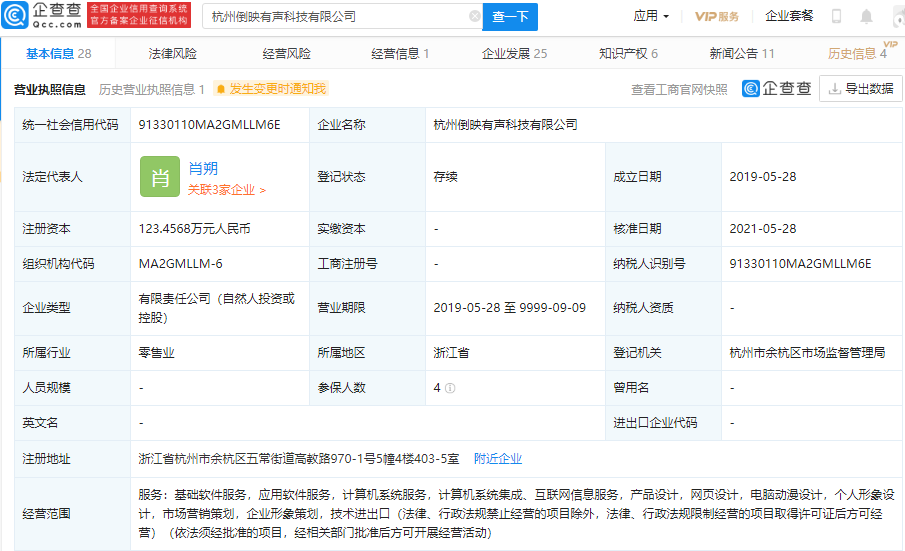Click the 经营范围 business scope paragraph
This screenshot has width=905, height=551.
(517, 513)
